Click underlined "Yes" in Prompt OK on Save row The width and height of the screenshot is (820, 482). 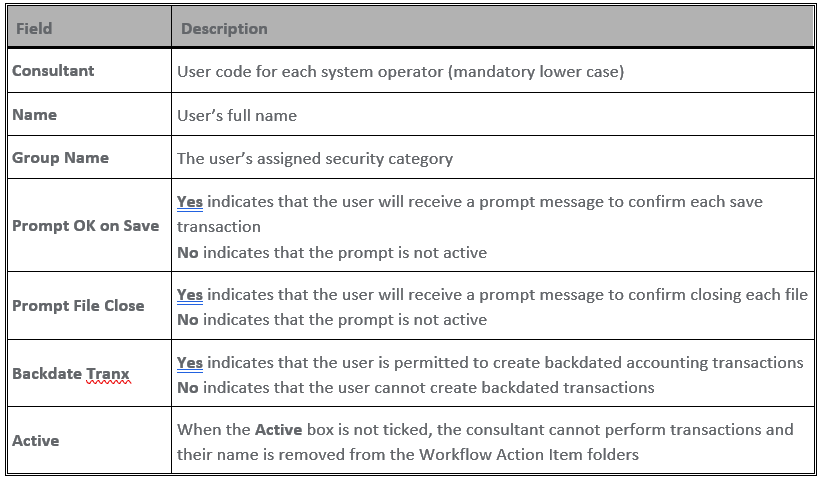coord(189,202)
